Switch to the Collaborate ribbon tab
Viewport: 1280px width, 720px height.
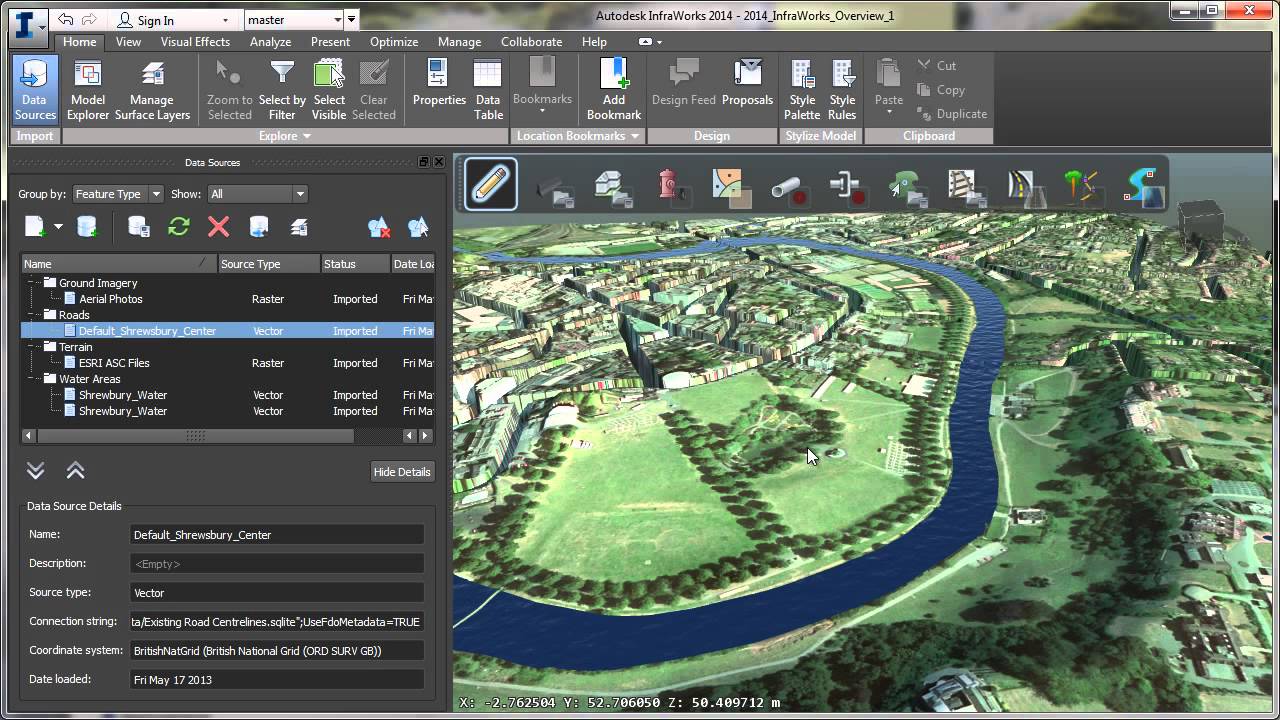pos(531,42)
